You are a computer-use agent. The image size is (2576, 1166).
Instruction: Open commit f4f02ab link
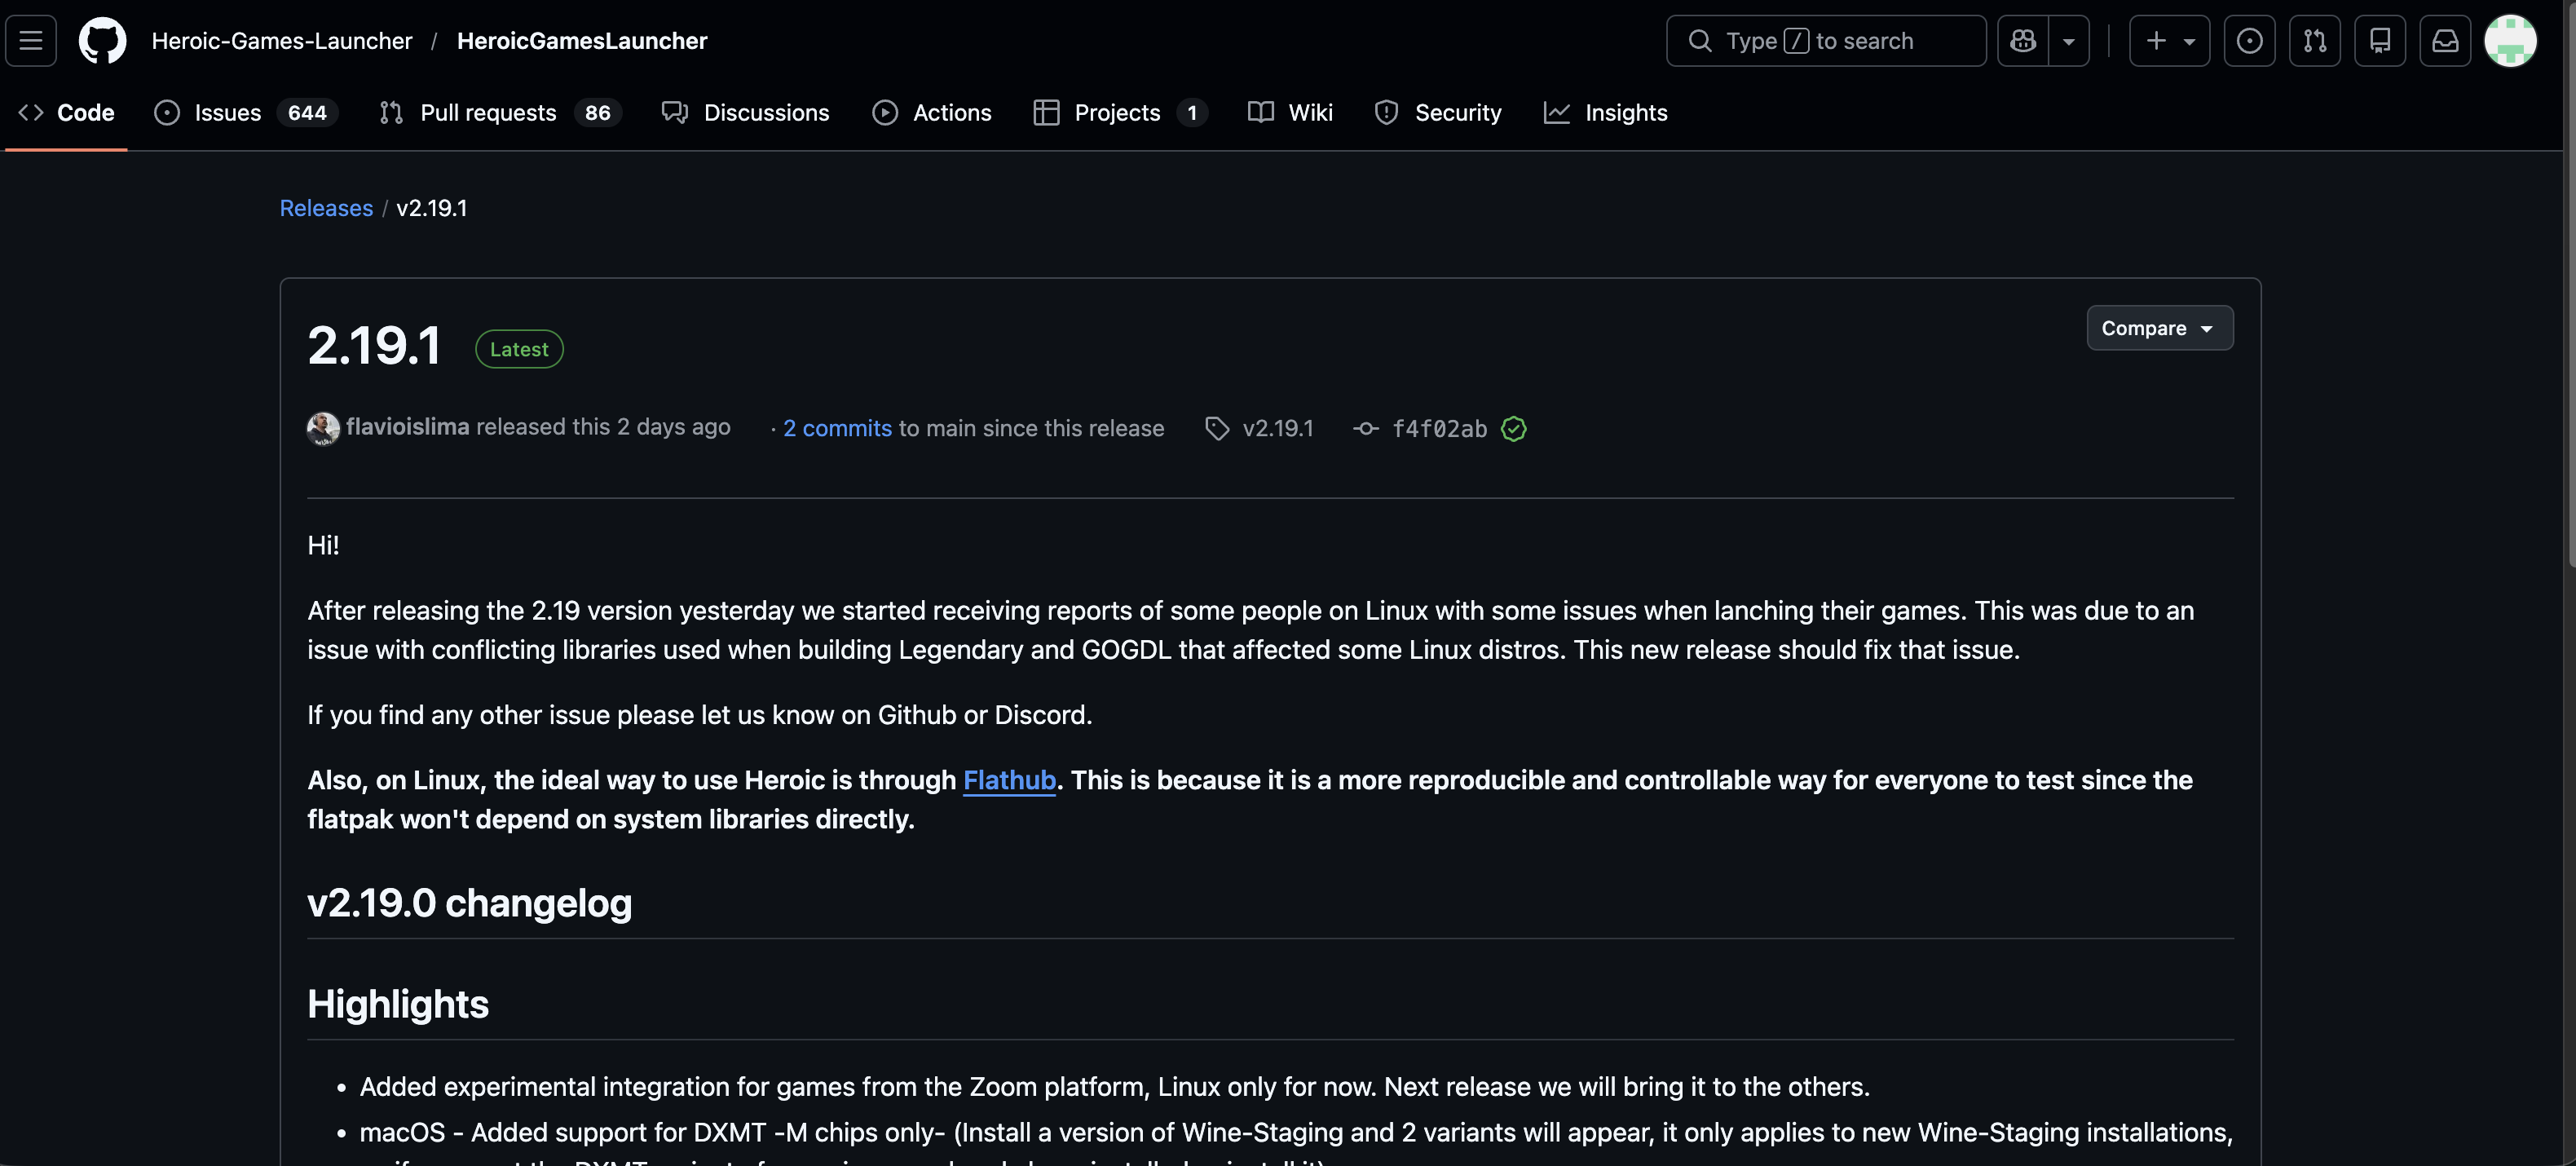1439,429
